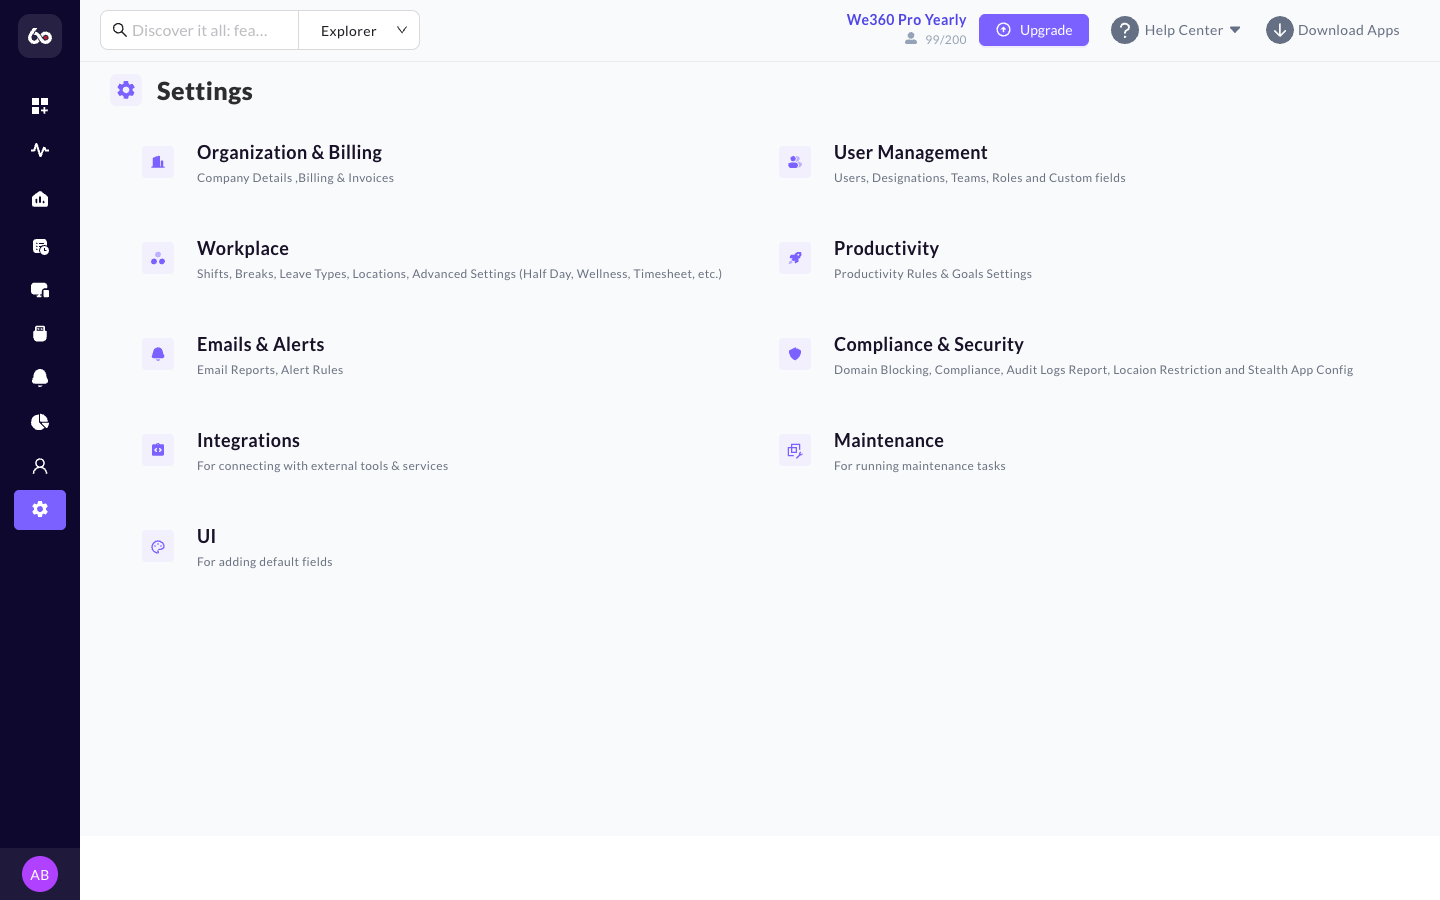Open the Maintenance section

tap(888, 440)
